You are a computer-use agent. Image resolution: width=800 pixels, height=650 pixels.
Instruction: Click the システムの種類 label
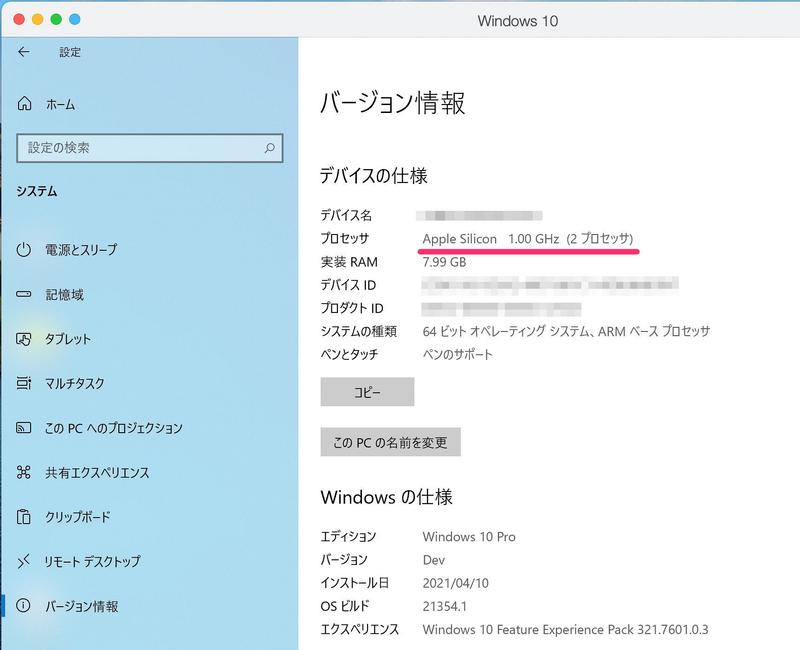click(359, 332)
